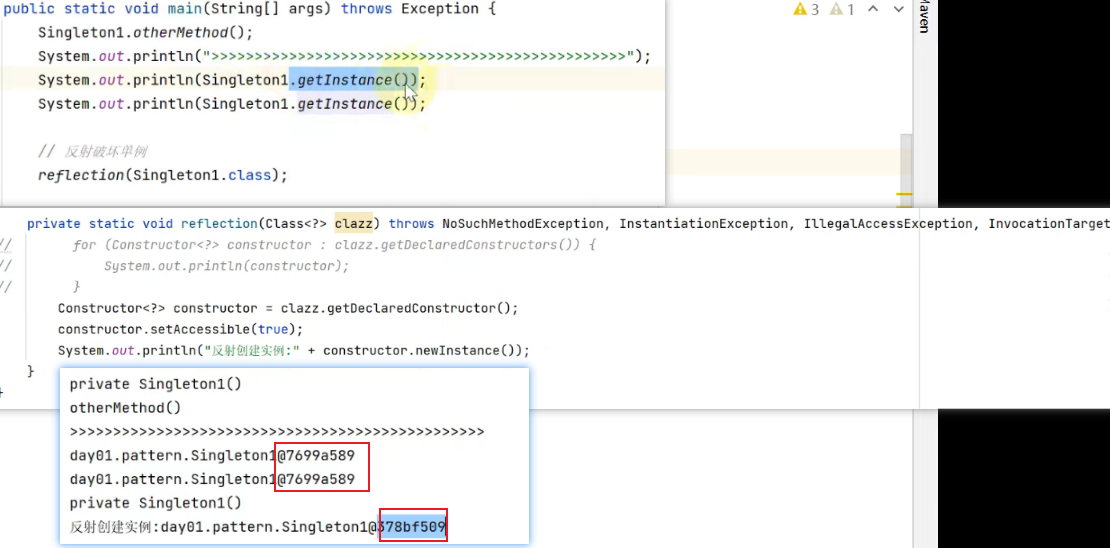1110x548 pixels.
Task: Click the setAccessible(true) method call
Action: click(180, 329)
